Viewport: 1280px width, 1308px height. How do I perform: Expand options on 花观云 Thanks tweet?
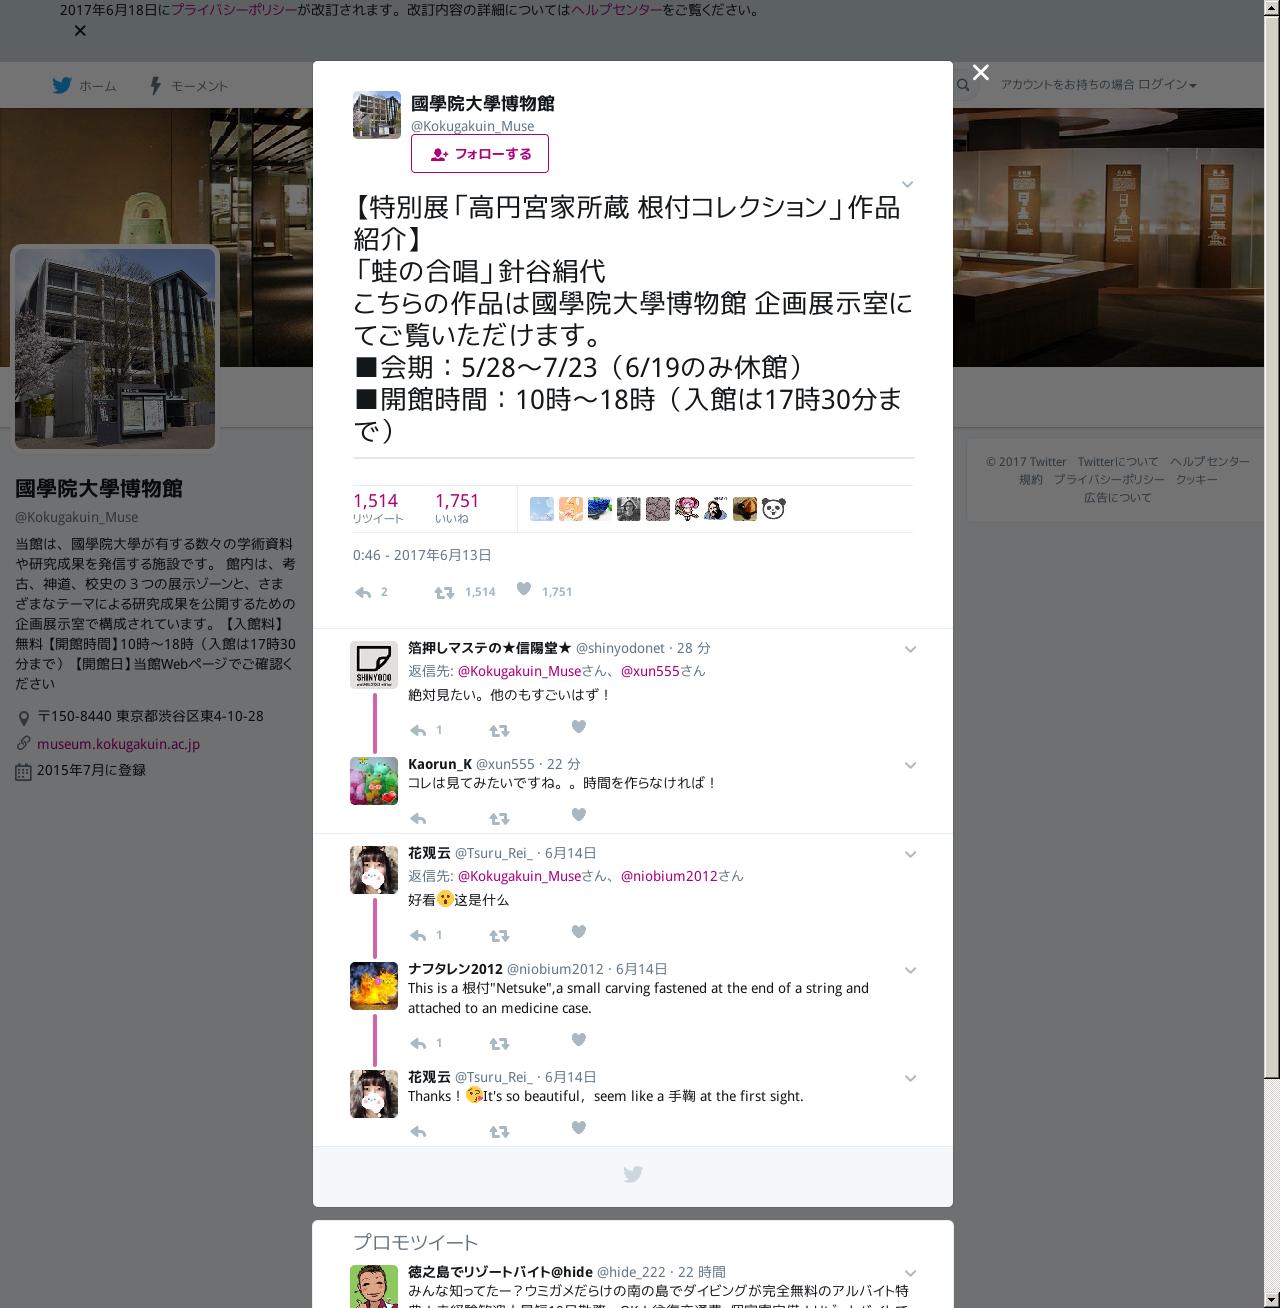tap(911, 1078)
